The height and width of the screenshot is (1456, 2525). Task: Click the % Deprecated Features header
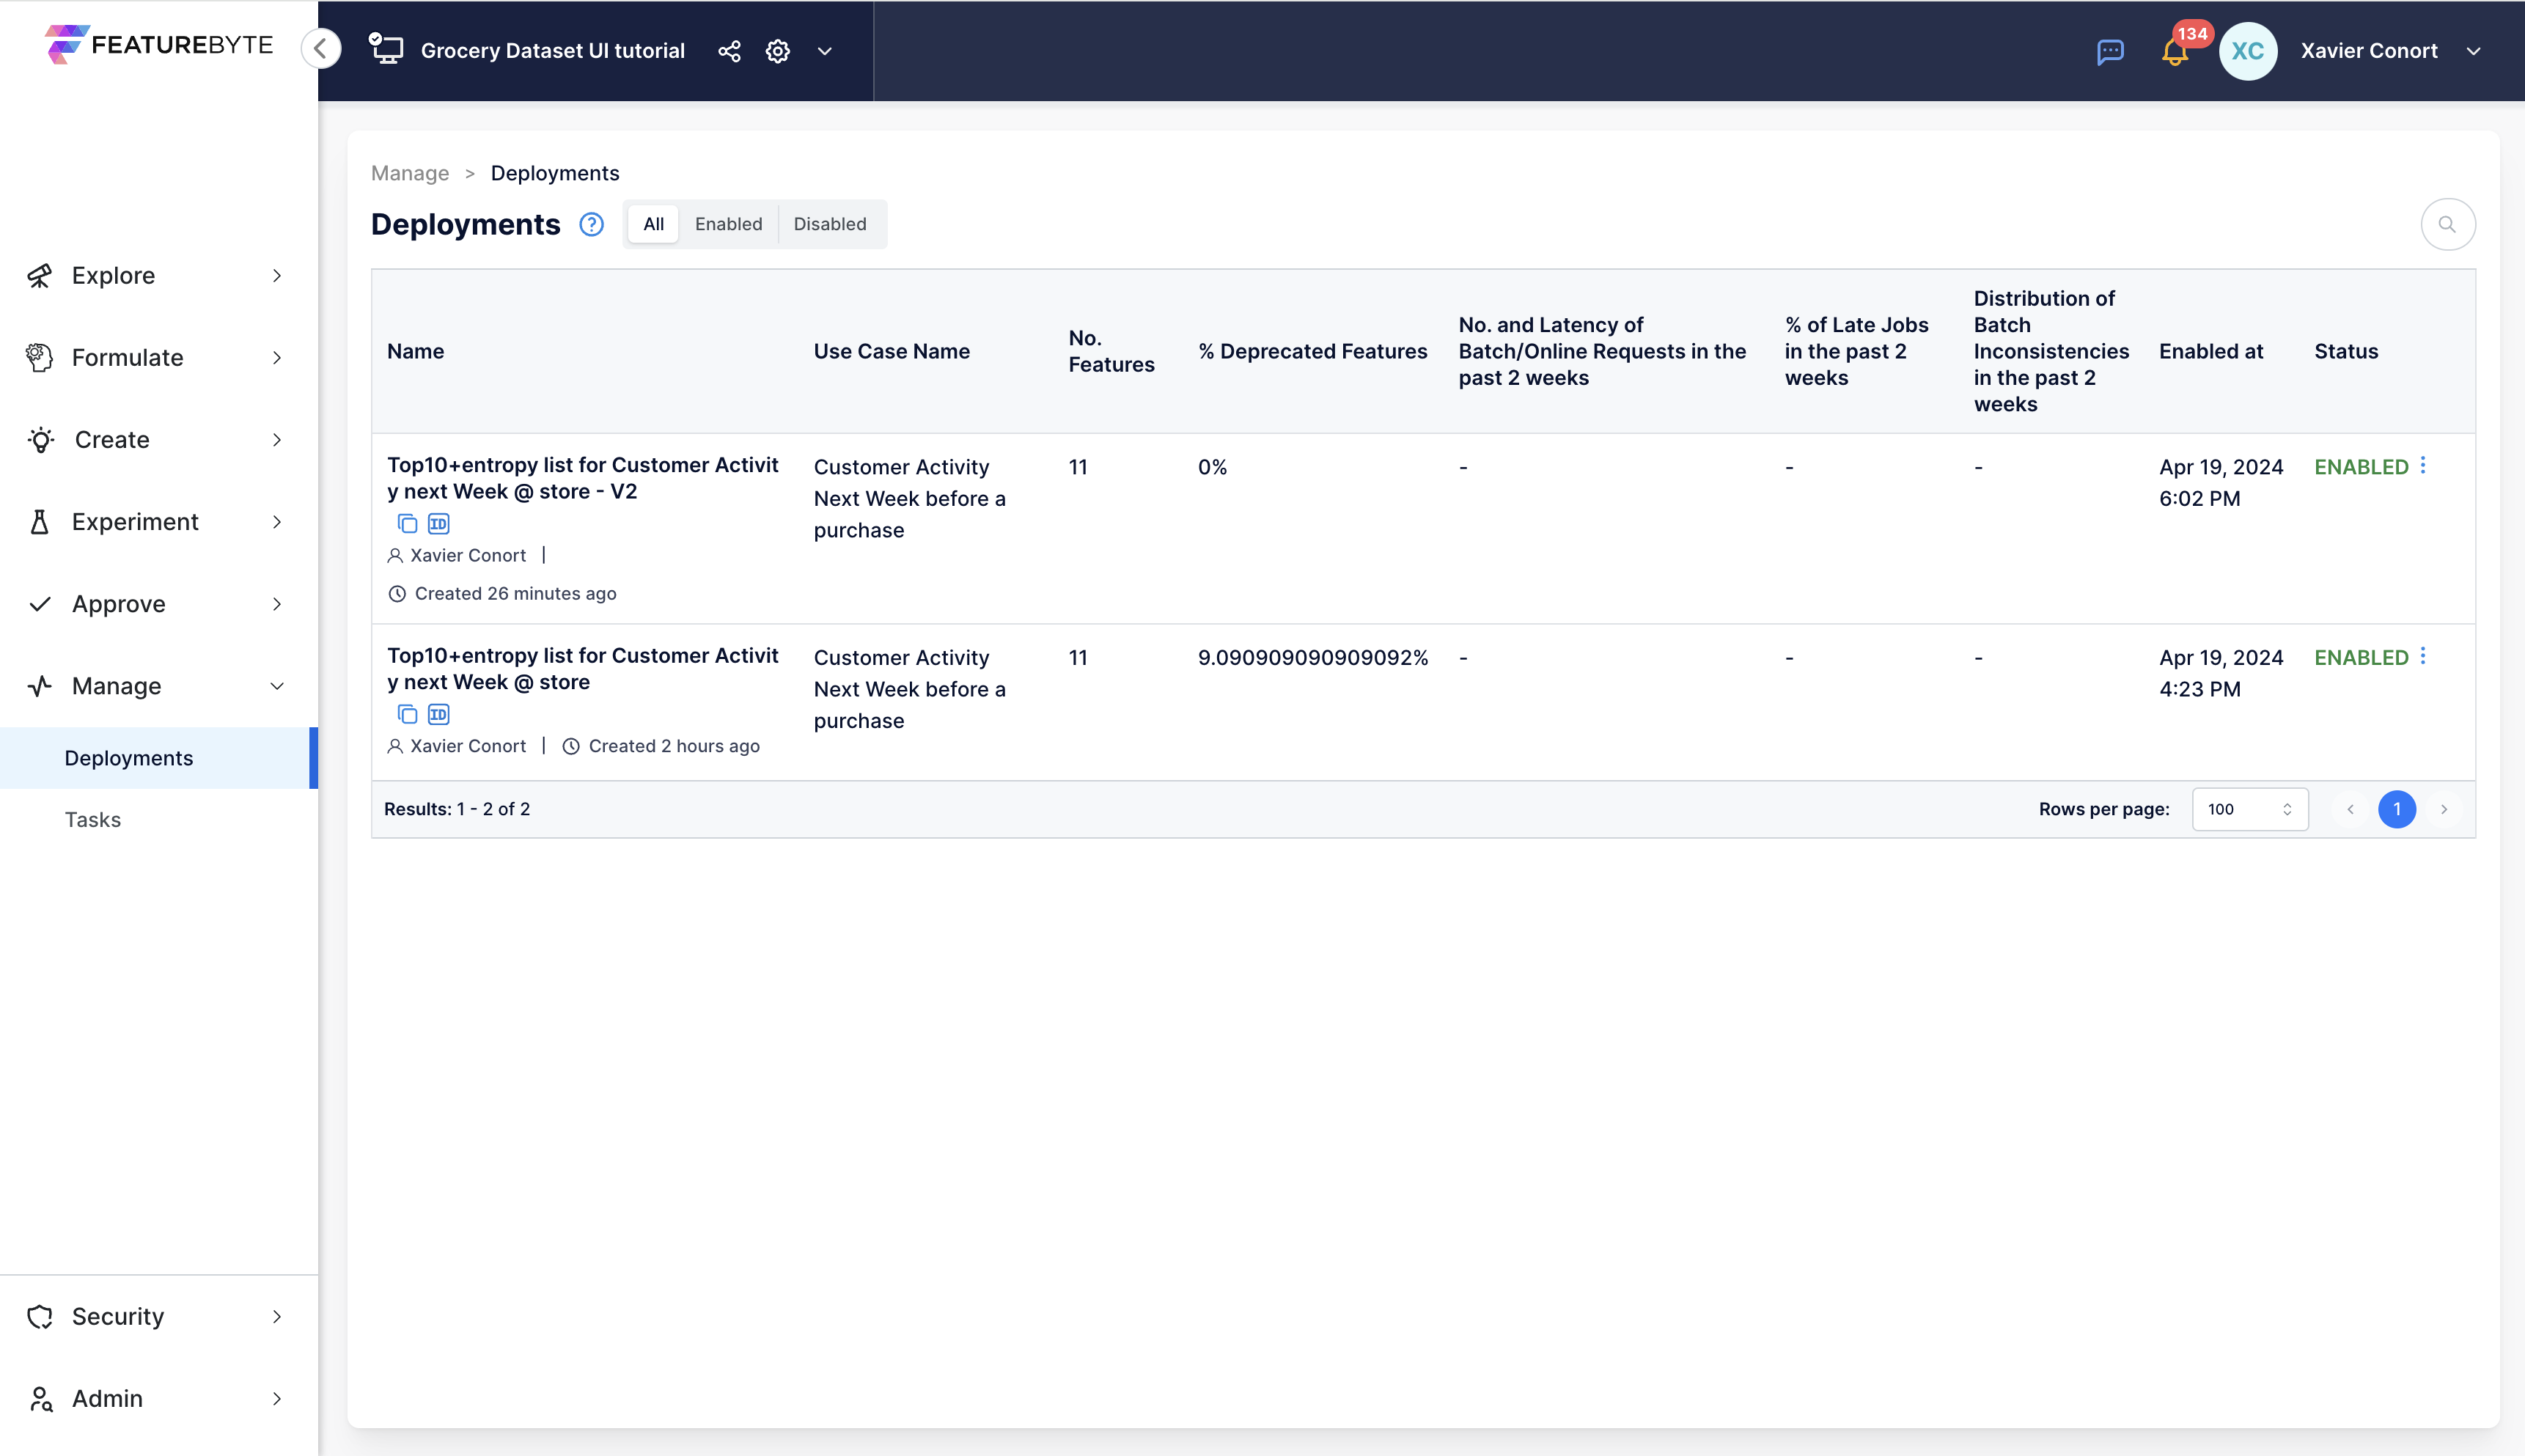[x=1312, y=351]
